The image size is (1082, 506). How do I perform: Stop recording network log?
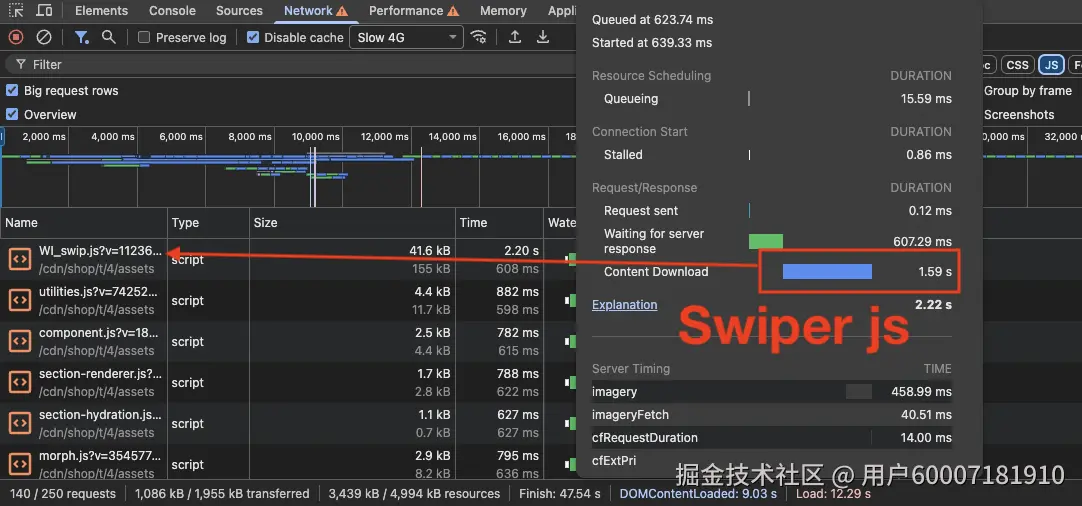(x=16, y=37)
